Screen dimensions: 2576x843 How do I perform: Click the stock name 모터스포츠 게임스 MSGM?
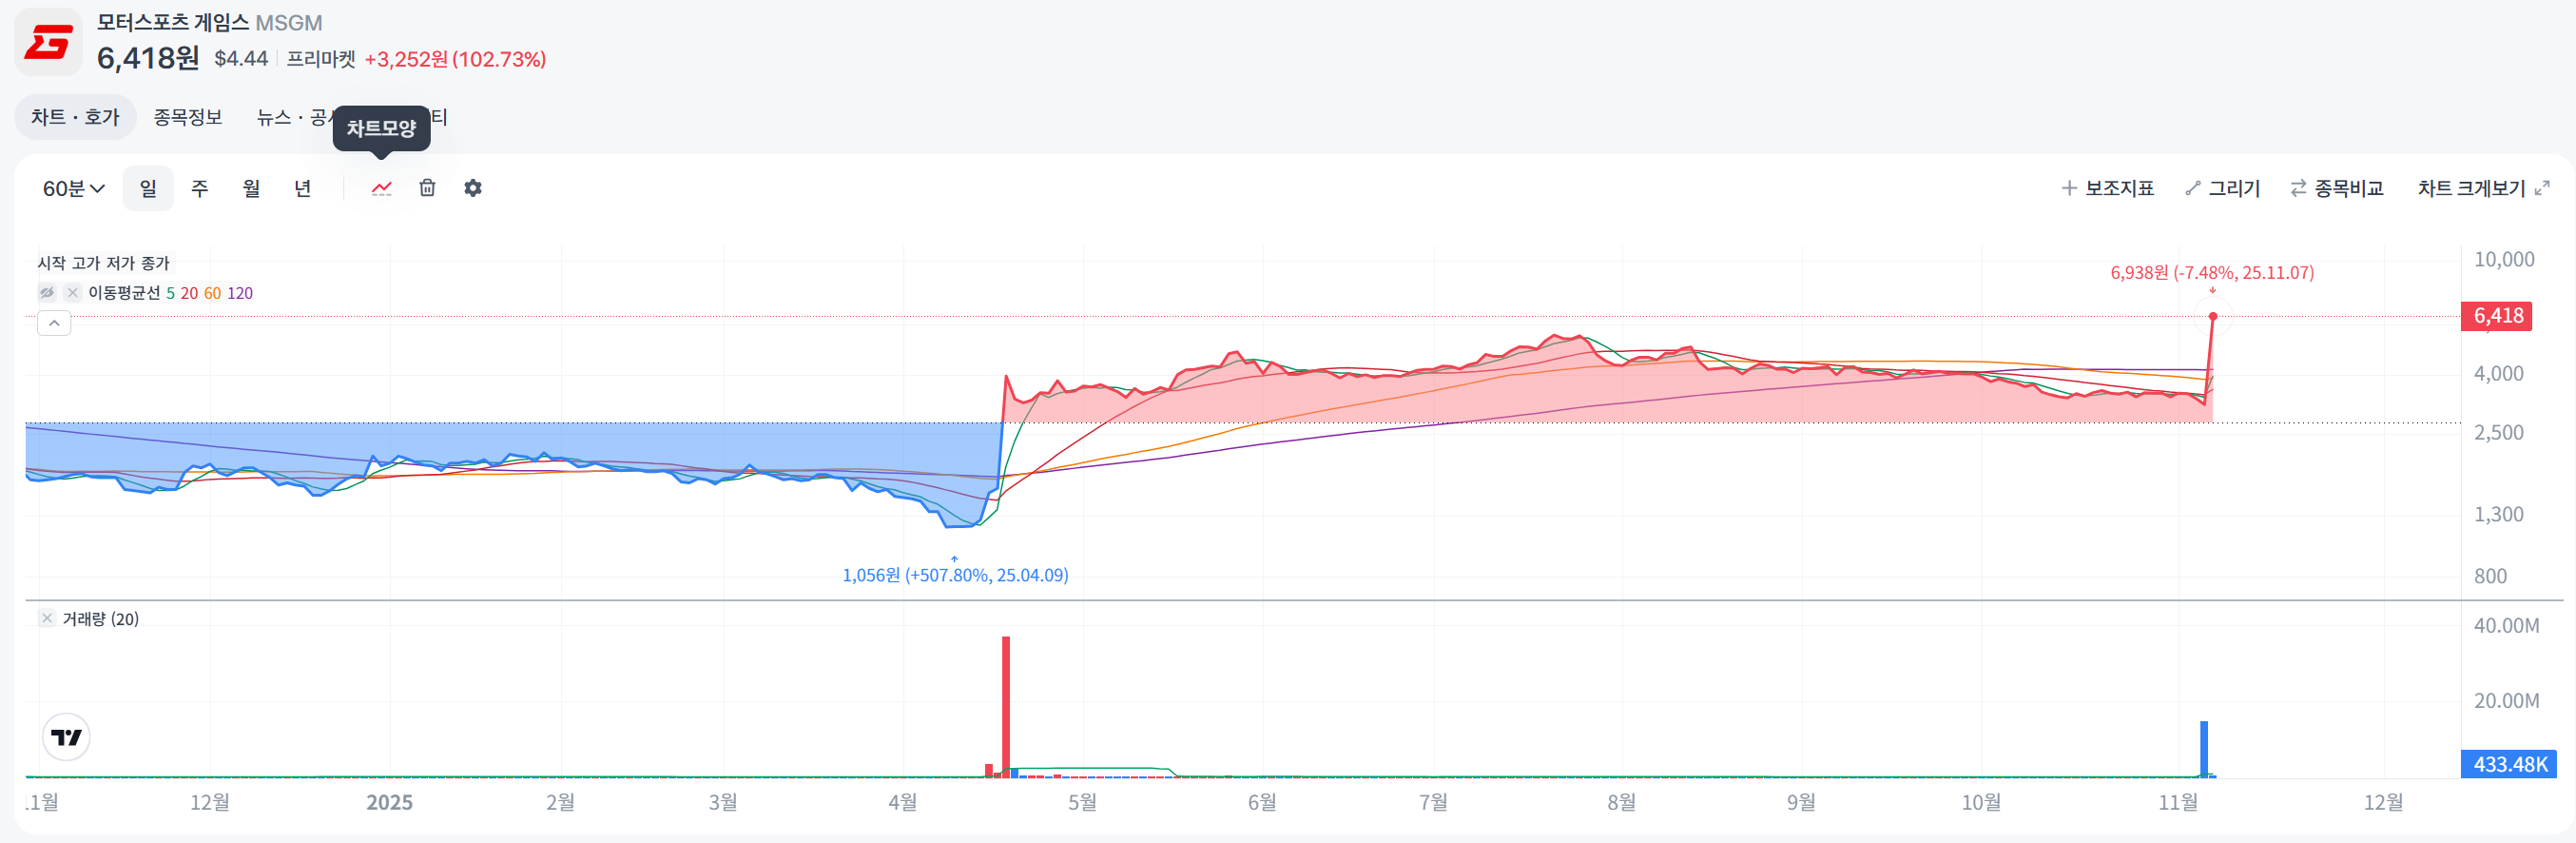coord(209,22)
